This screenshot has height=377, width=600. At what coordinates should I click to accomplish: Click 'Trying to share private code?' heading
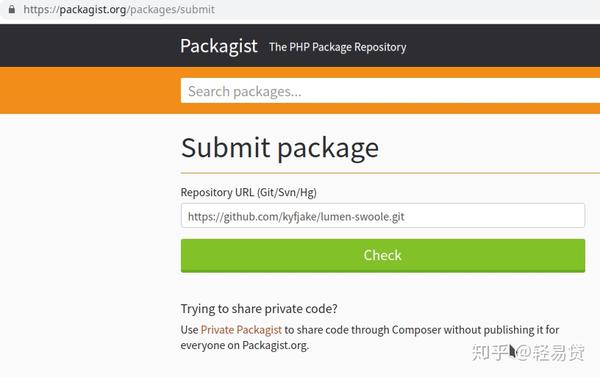point(259,308)
